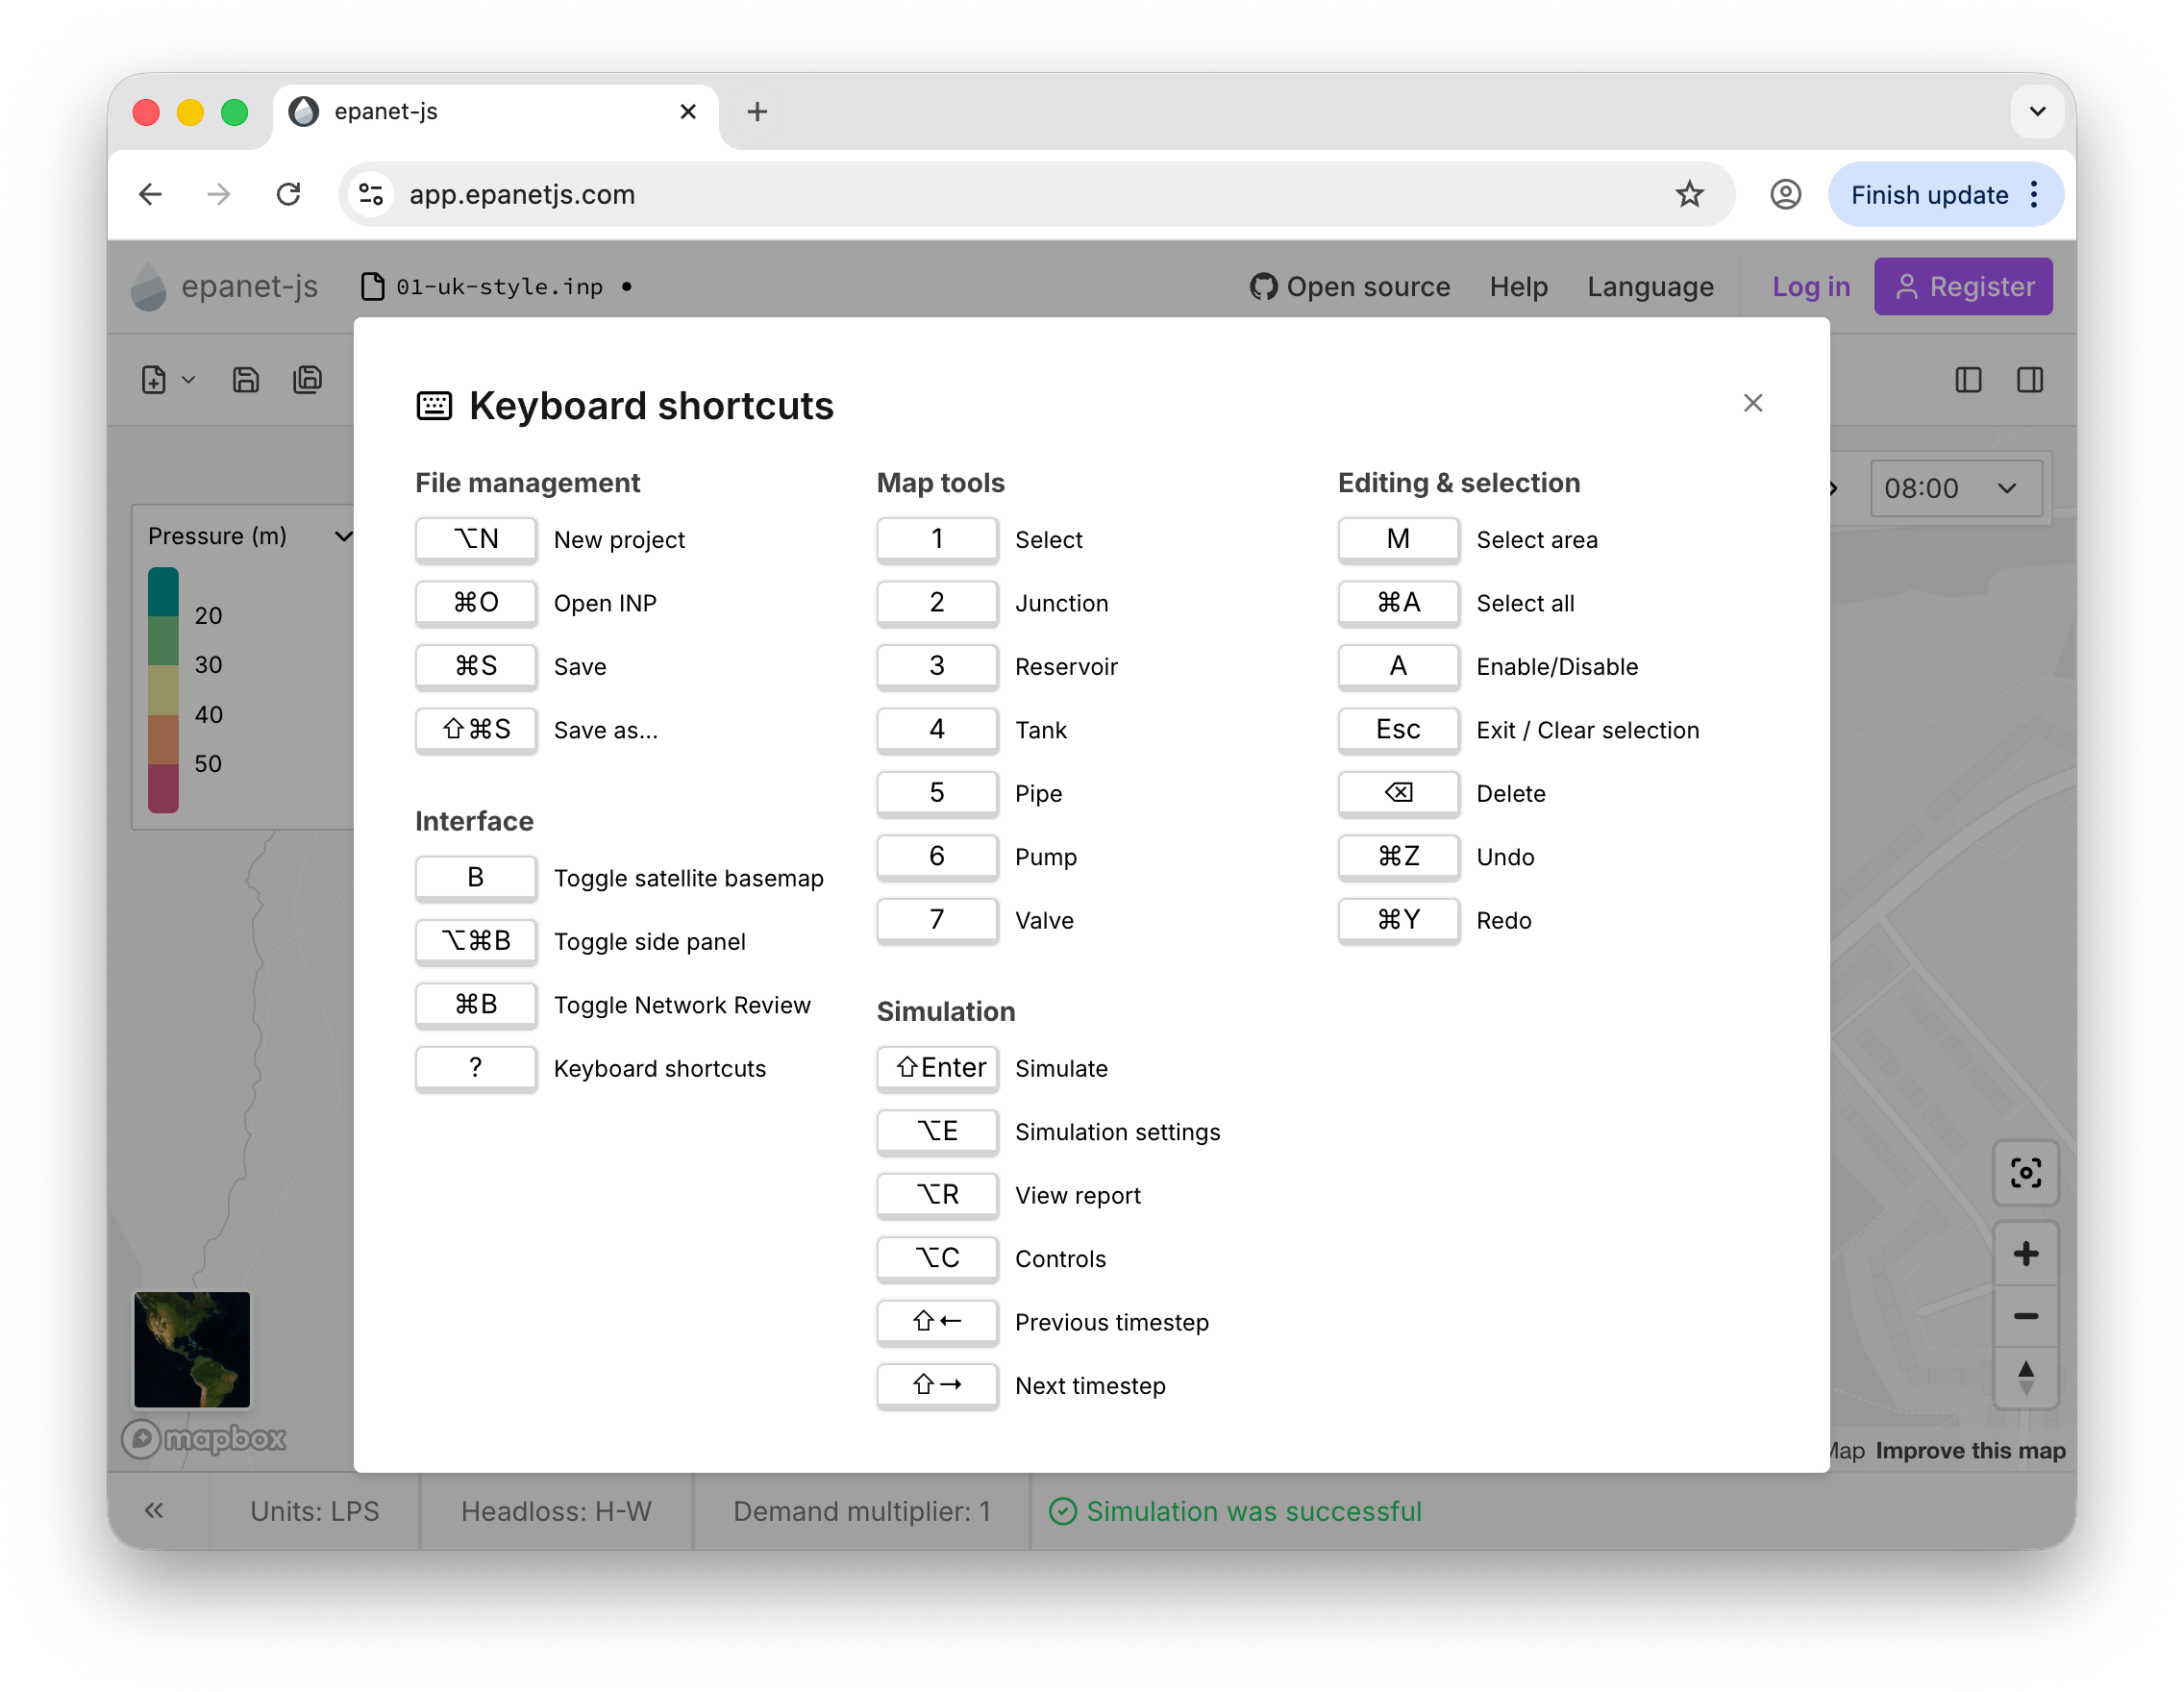Viewport: 2184px width, 1692px height.
Task: Toggle the left side panel icon
Action: click(x=1967, y=380)
